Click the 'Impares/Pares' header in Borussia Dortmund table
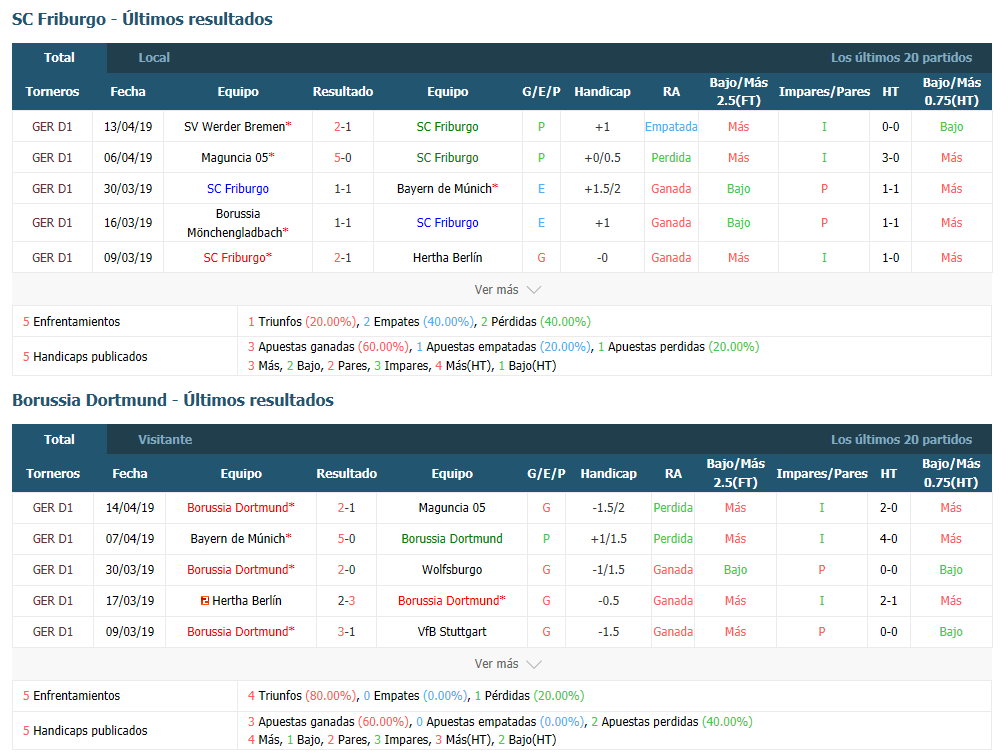Screen dimensions: 1003x754 (822, 473)
